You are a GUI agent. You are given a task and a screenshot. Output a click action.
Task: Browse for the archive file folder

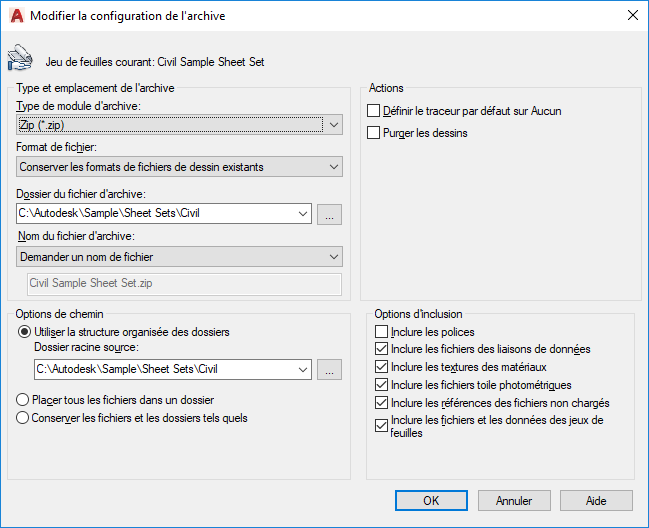click(330, 214)
